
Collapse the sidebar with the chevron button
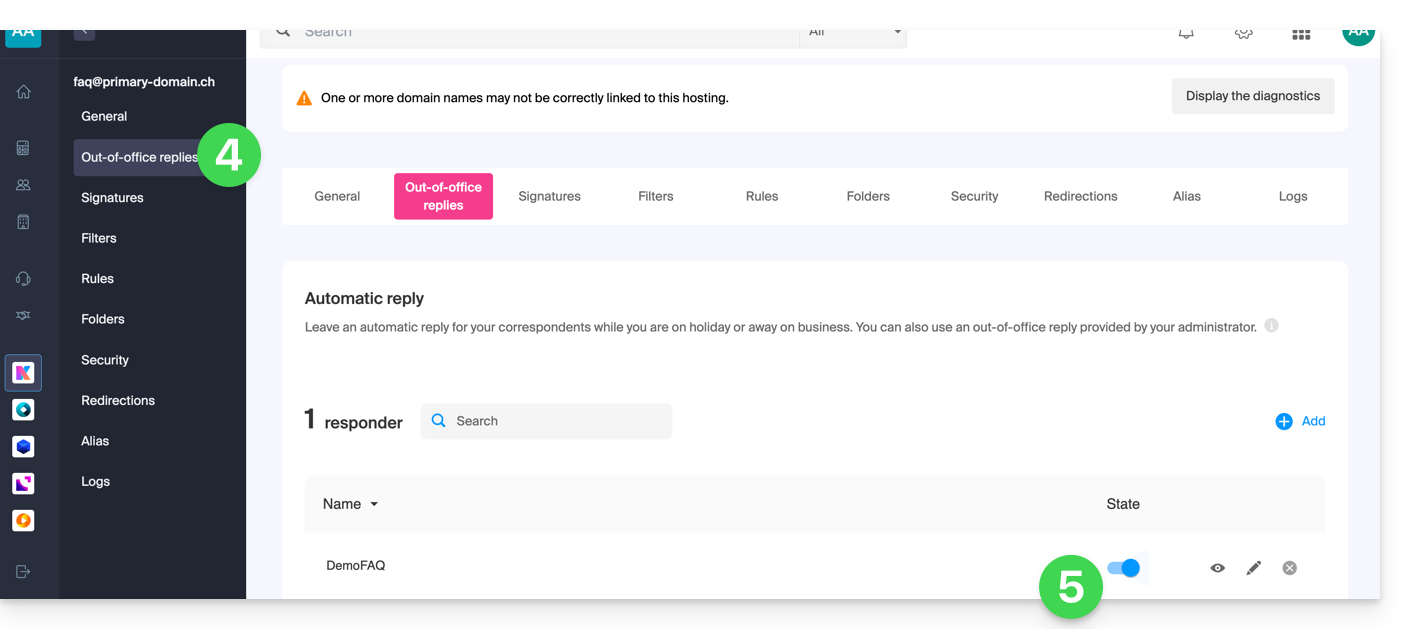pos(85,32)
